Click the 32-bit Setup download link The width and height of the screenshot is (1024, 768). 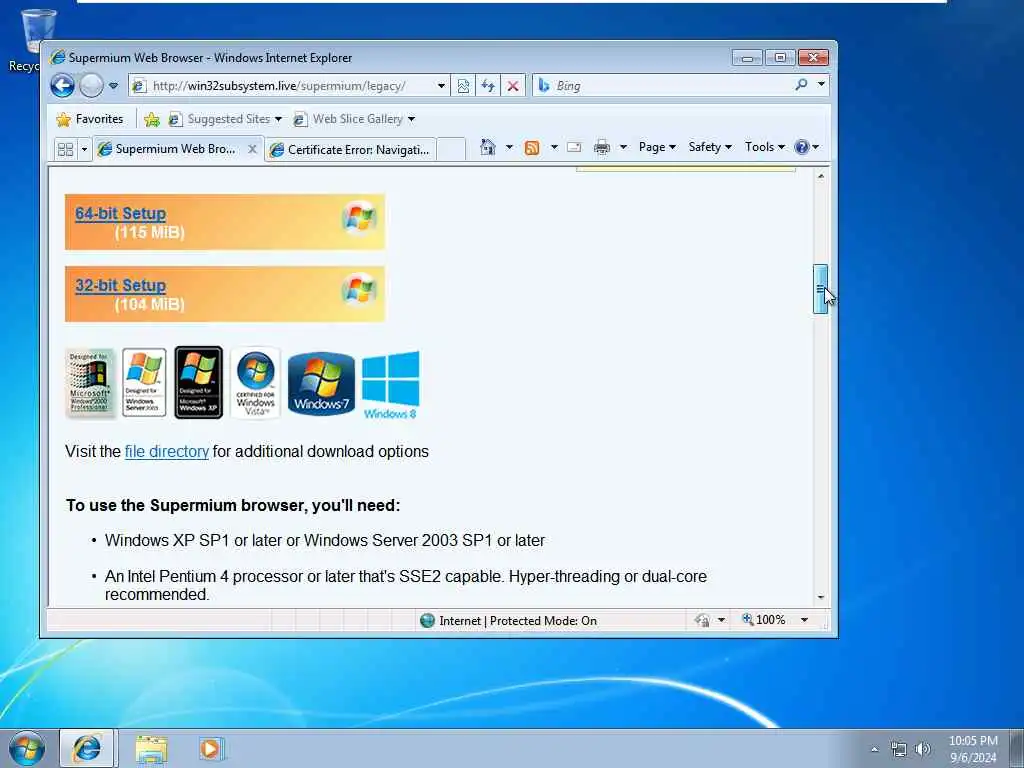point(120,285)
